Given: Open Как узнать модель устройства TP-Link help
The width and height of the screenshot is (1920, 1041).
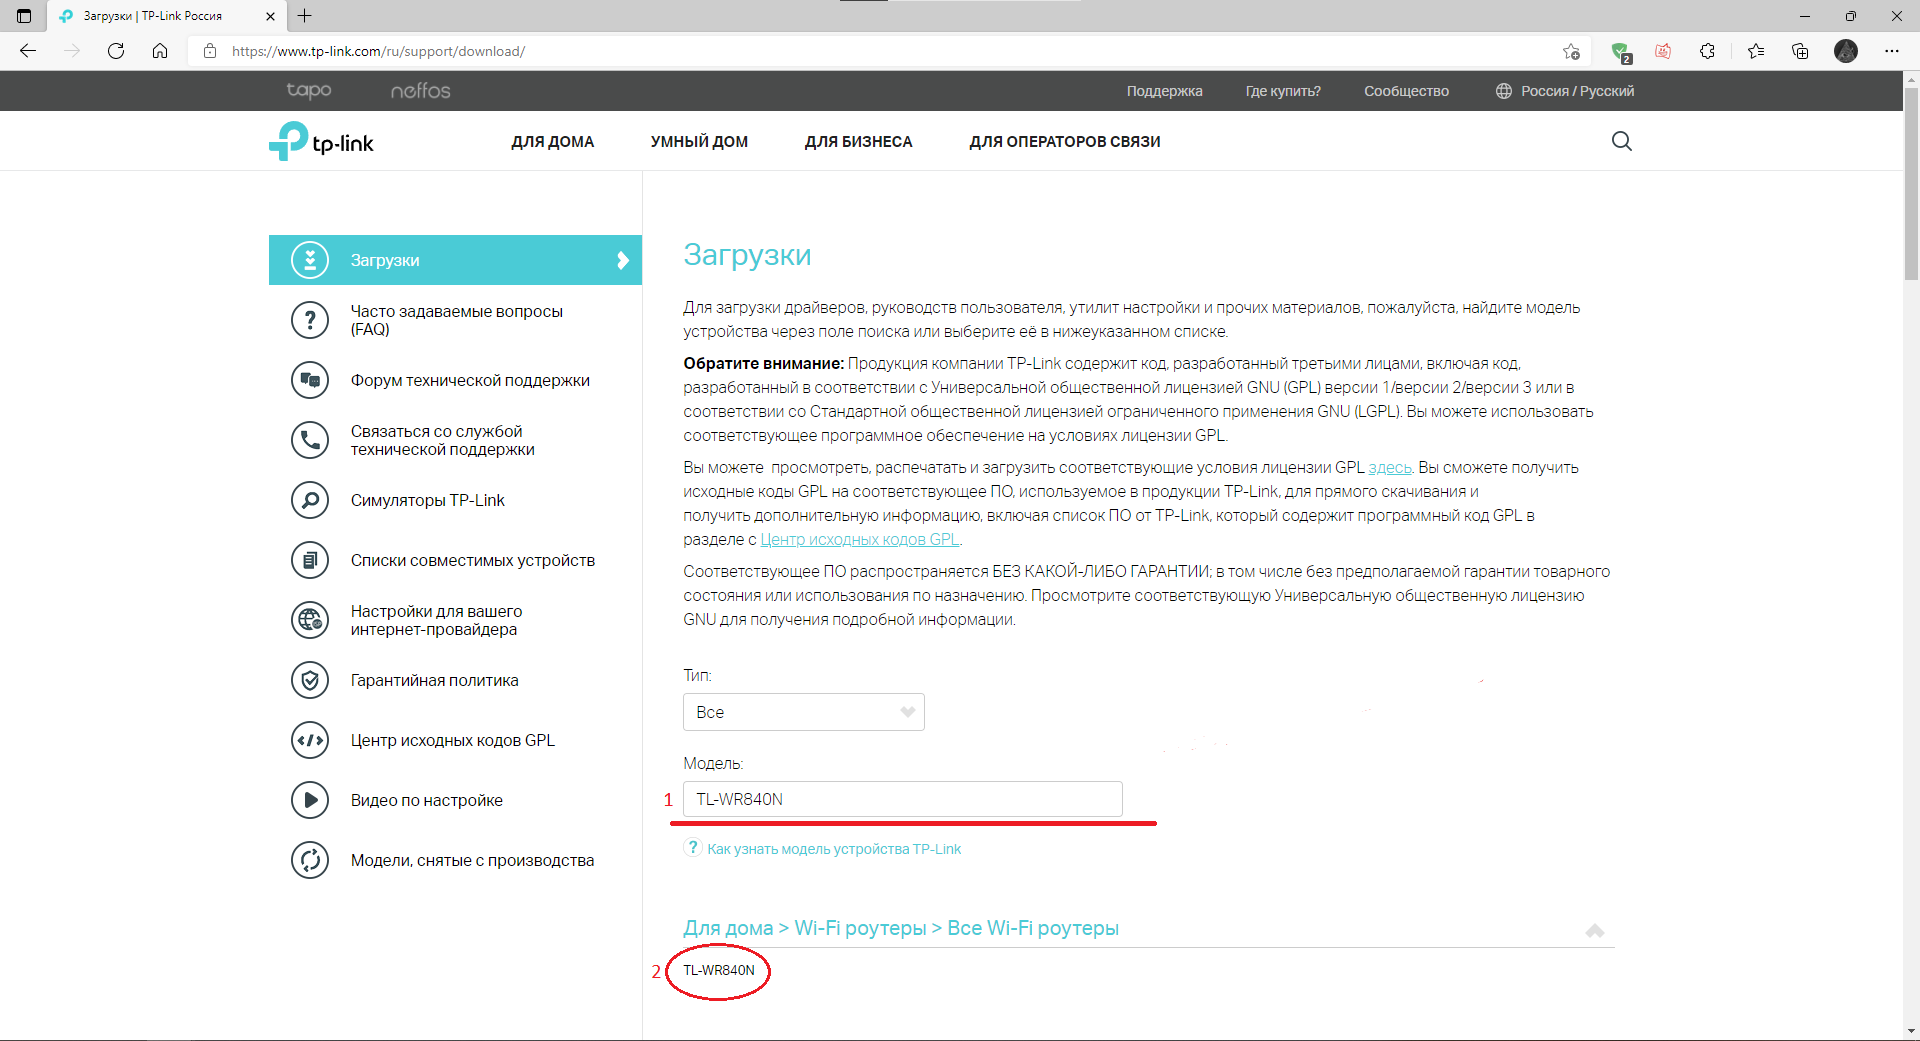Looking at the screenshot, I should 833,849.
